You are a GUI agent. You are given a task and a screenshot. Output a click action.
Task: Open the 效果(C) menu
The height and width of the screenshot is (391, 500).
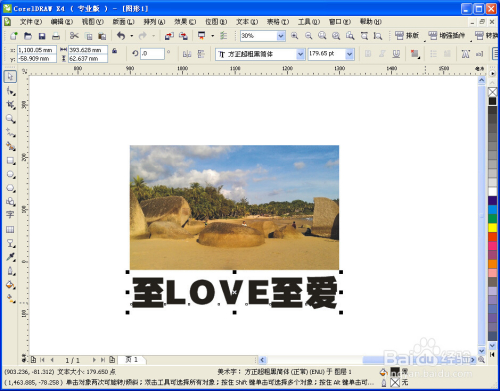click(185, 22)
